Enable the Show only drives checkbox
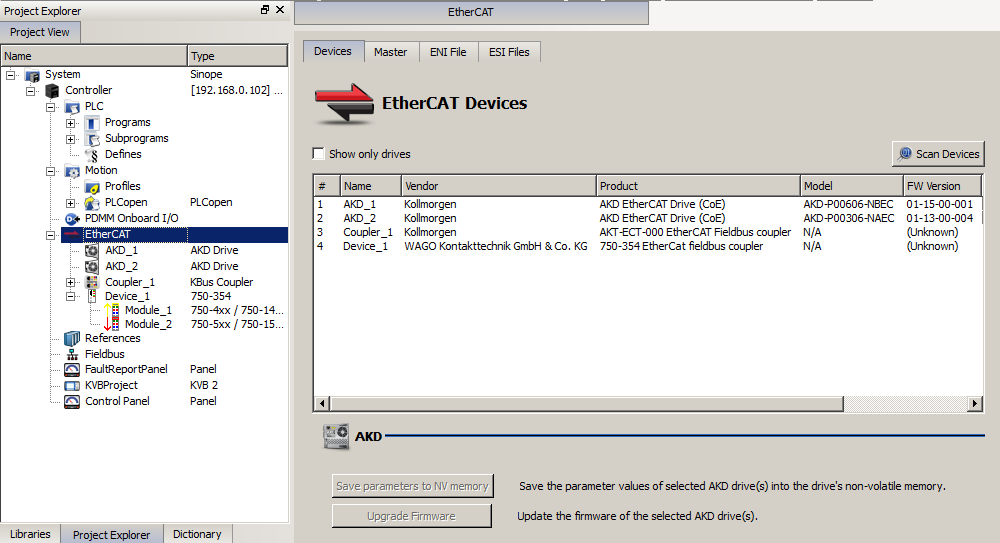The height and width of the screenshot is (543, 1000). click(318, 153)
